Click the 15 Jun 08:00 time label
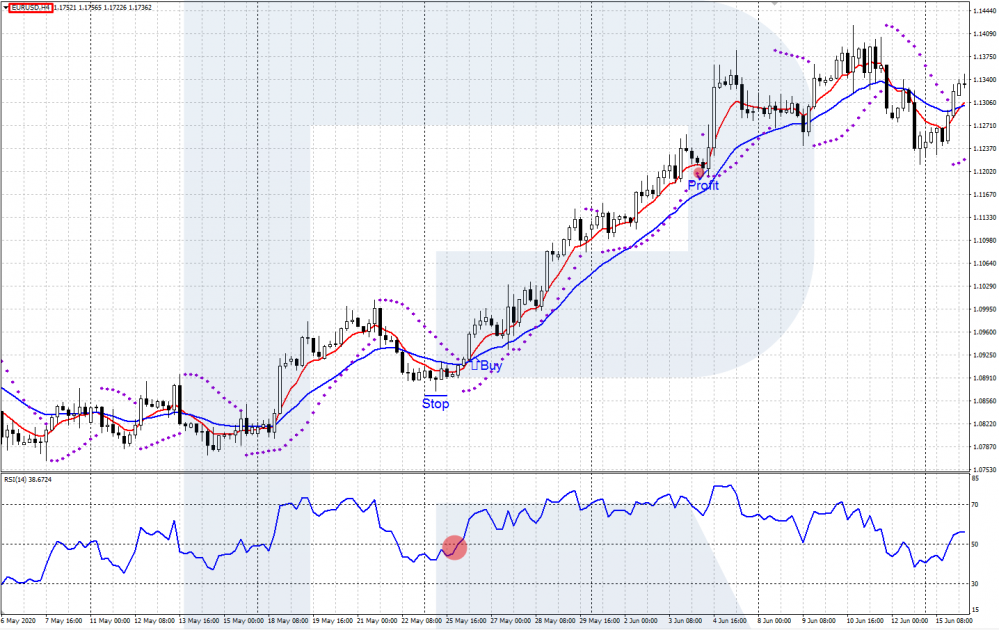 coord(954,620)
